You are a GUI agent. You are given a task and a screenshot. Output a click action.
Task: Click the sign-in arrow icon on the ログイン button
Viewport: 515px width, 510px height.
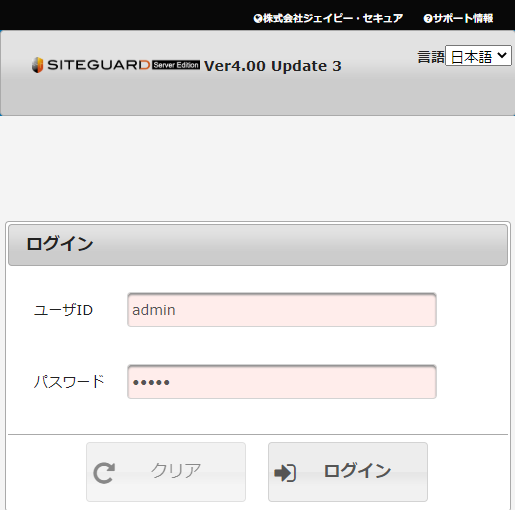(x=285, y=473)
